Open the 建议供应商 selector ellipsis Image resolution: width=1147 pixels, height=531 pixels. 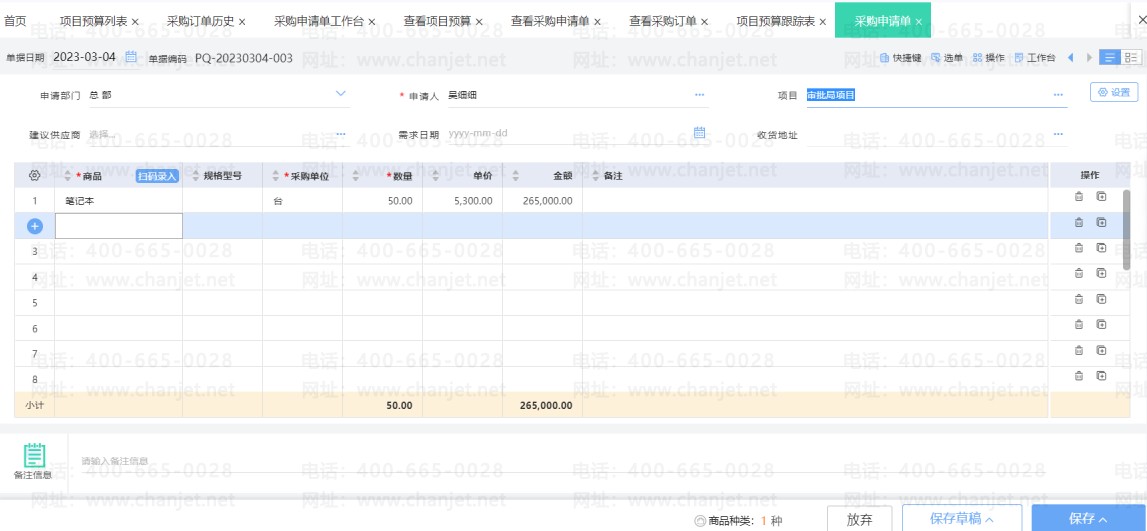[340, 134]
